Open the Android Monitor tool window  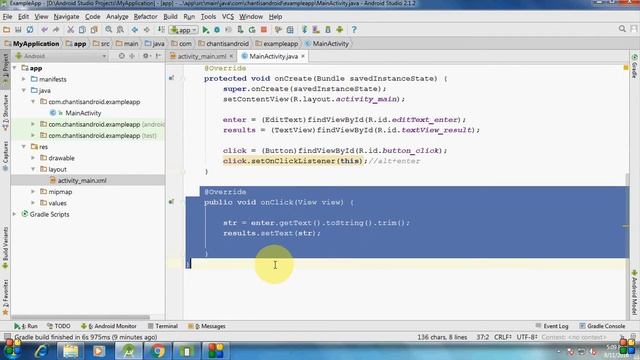[x=109, y=326]
